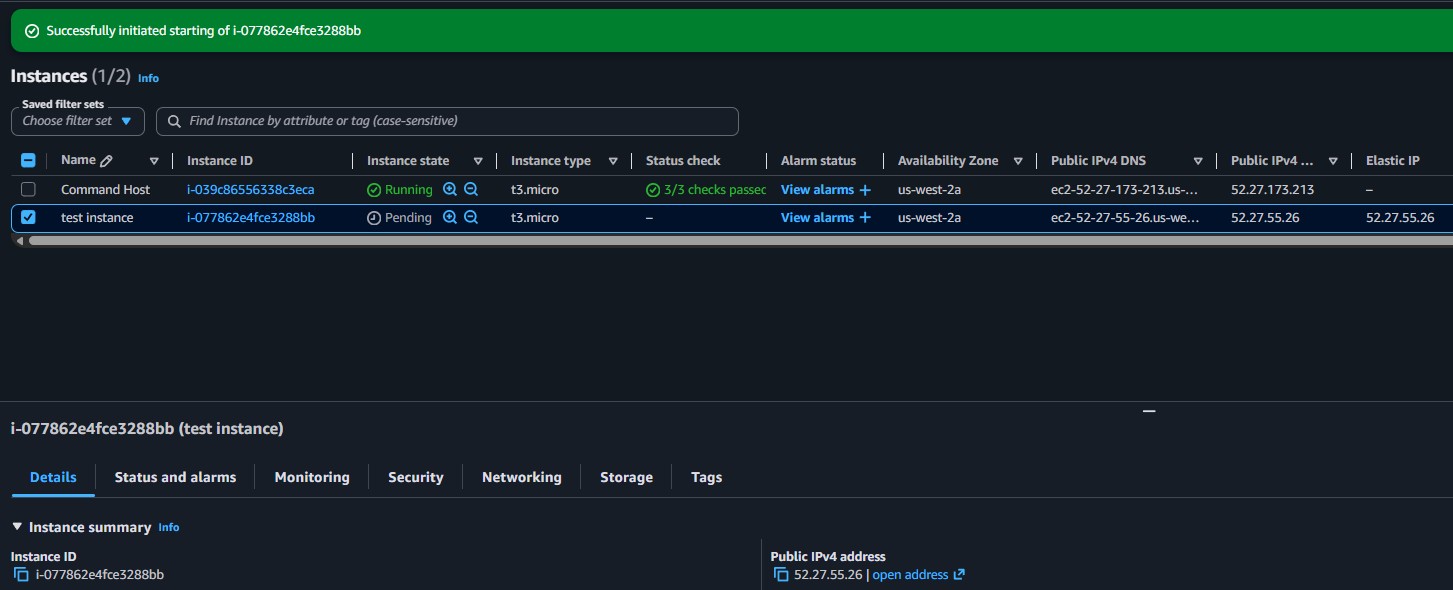This screenshot has width=1453, height=590.
Task: Open the Instance state column filter dropdown
Action: coord(478,160)
